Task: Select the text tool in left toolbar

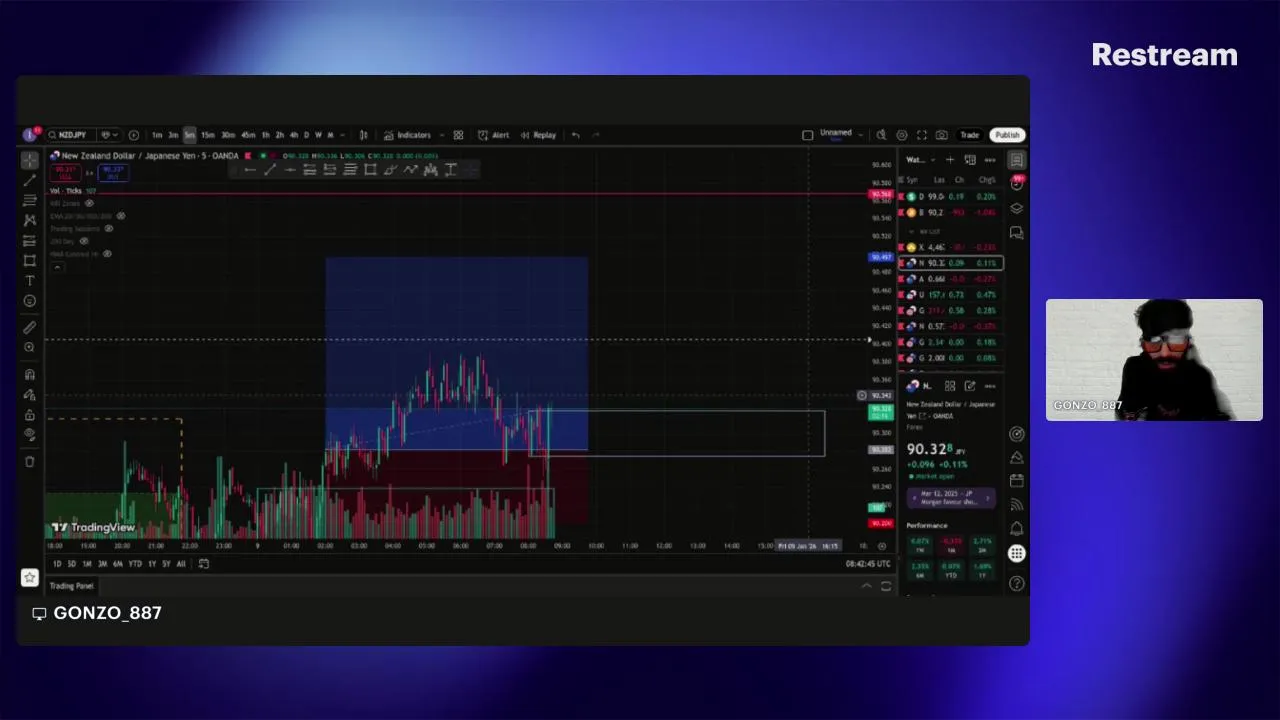Action: pos(29,281)
